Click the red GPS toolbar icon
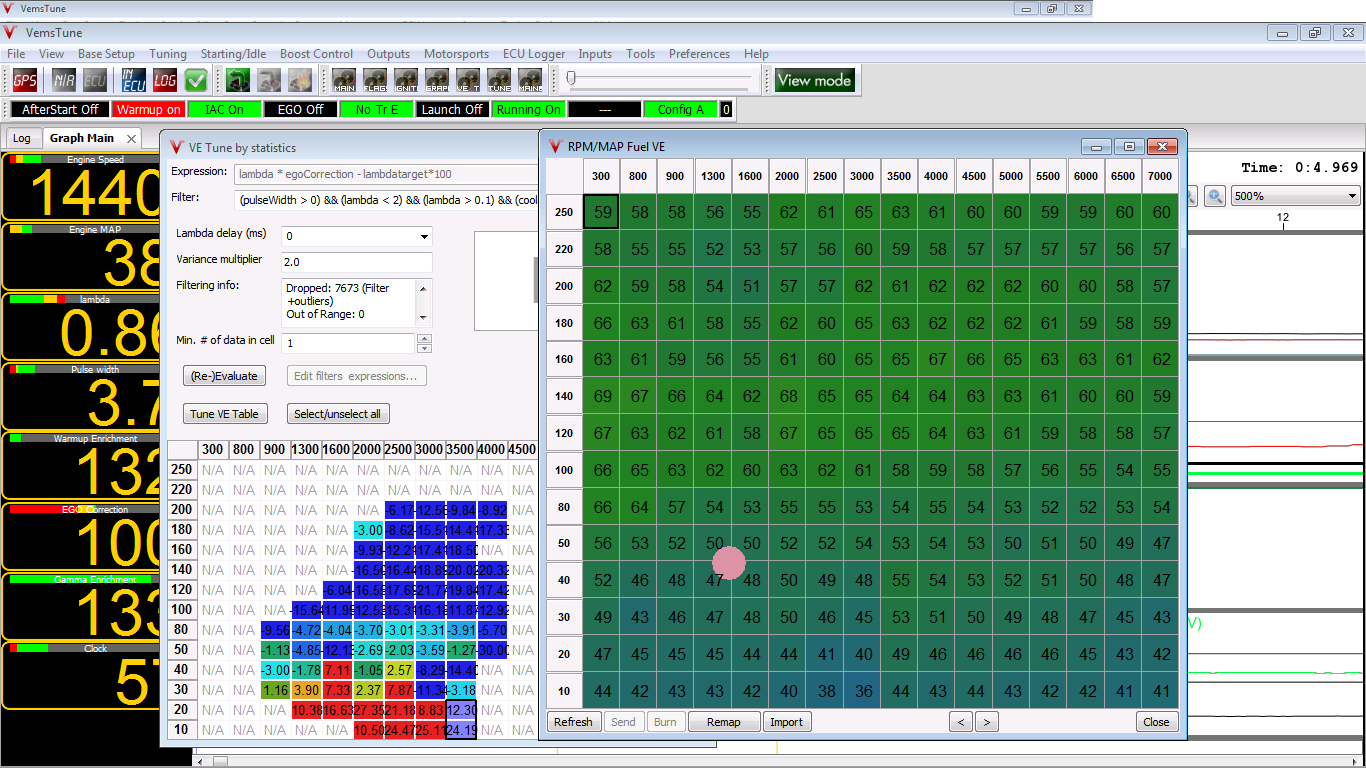Viewport: 1366px width, 768px height. coord(25,80)
